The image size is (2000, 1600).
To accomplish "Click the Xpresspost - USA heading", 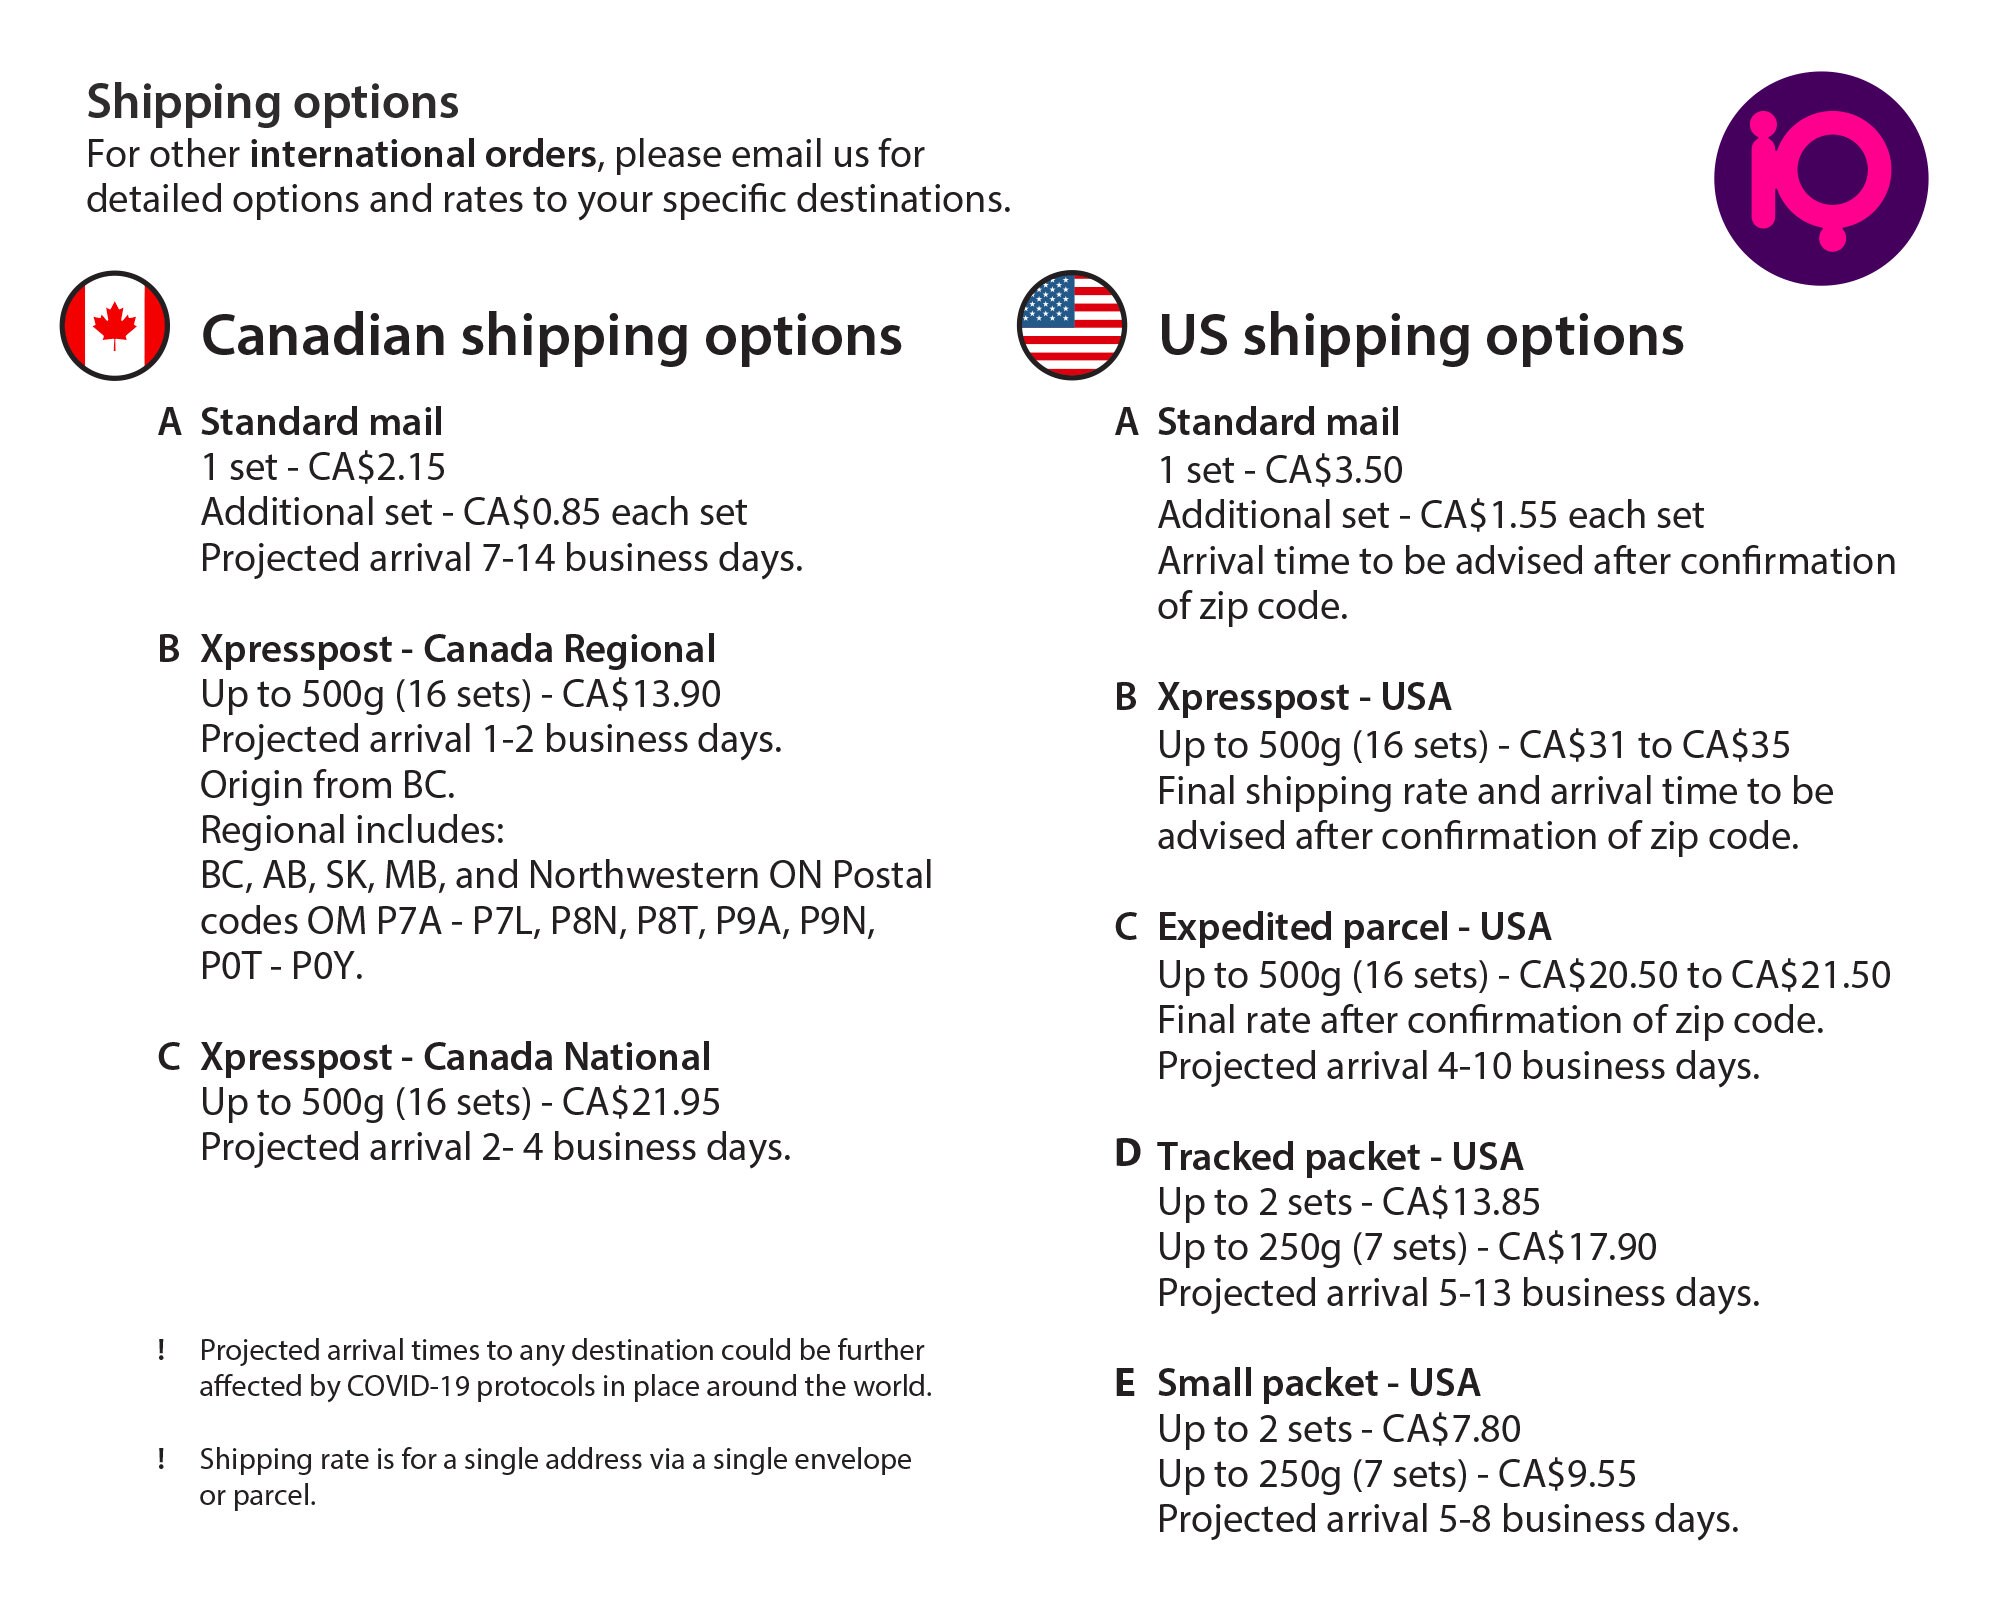I will point(1304,698).
